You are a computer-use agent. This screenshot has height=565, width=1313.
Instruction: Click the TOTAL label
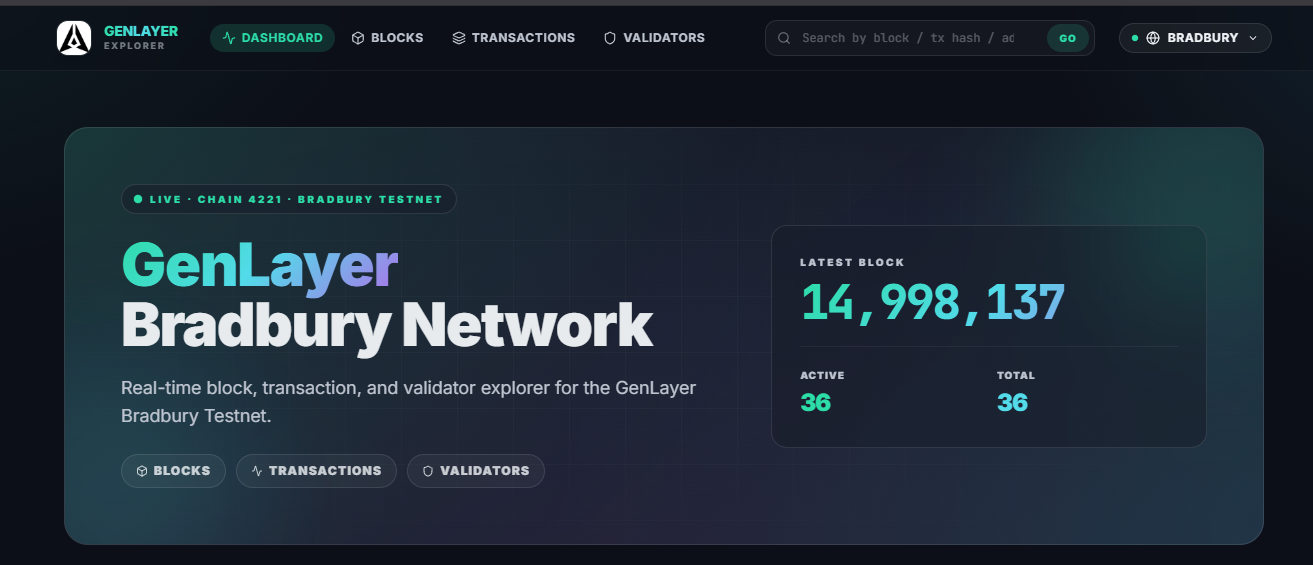(x=1016, y=376)
